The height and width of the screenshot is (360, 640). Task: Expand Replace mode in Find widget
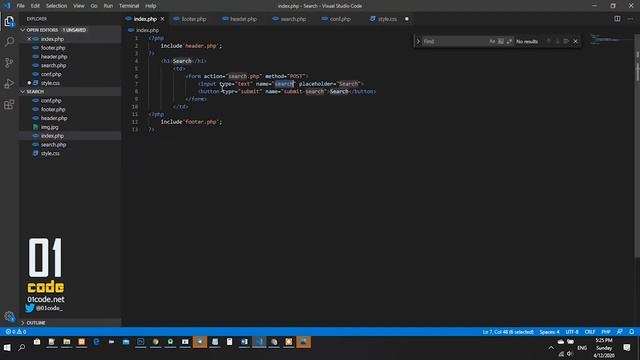click(418, 41)
